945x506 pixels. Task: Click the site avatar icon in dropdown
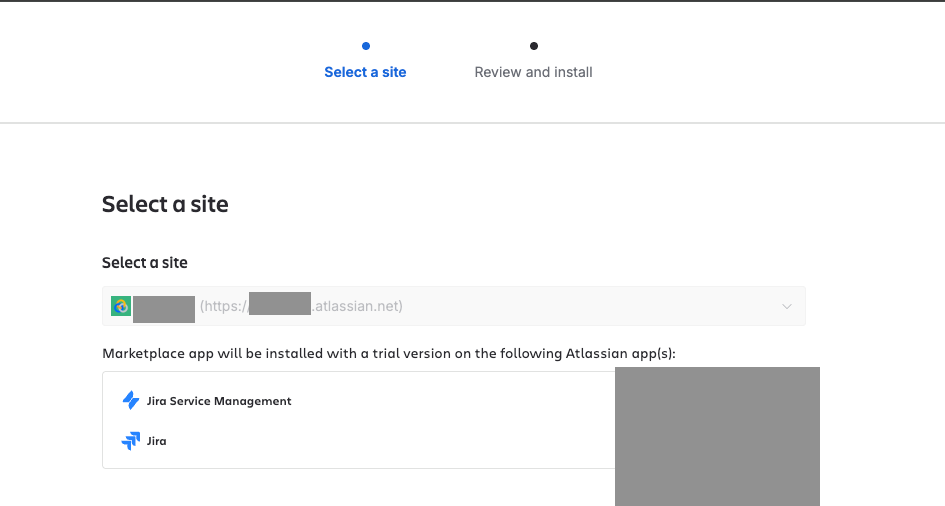[x=121, y=306]
